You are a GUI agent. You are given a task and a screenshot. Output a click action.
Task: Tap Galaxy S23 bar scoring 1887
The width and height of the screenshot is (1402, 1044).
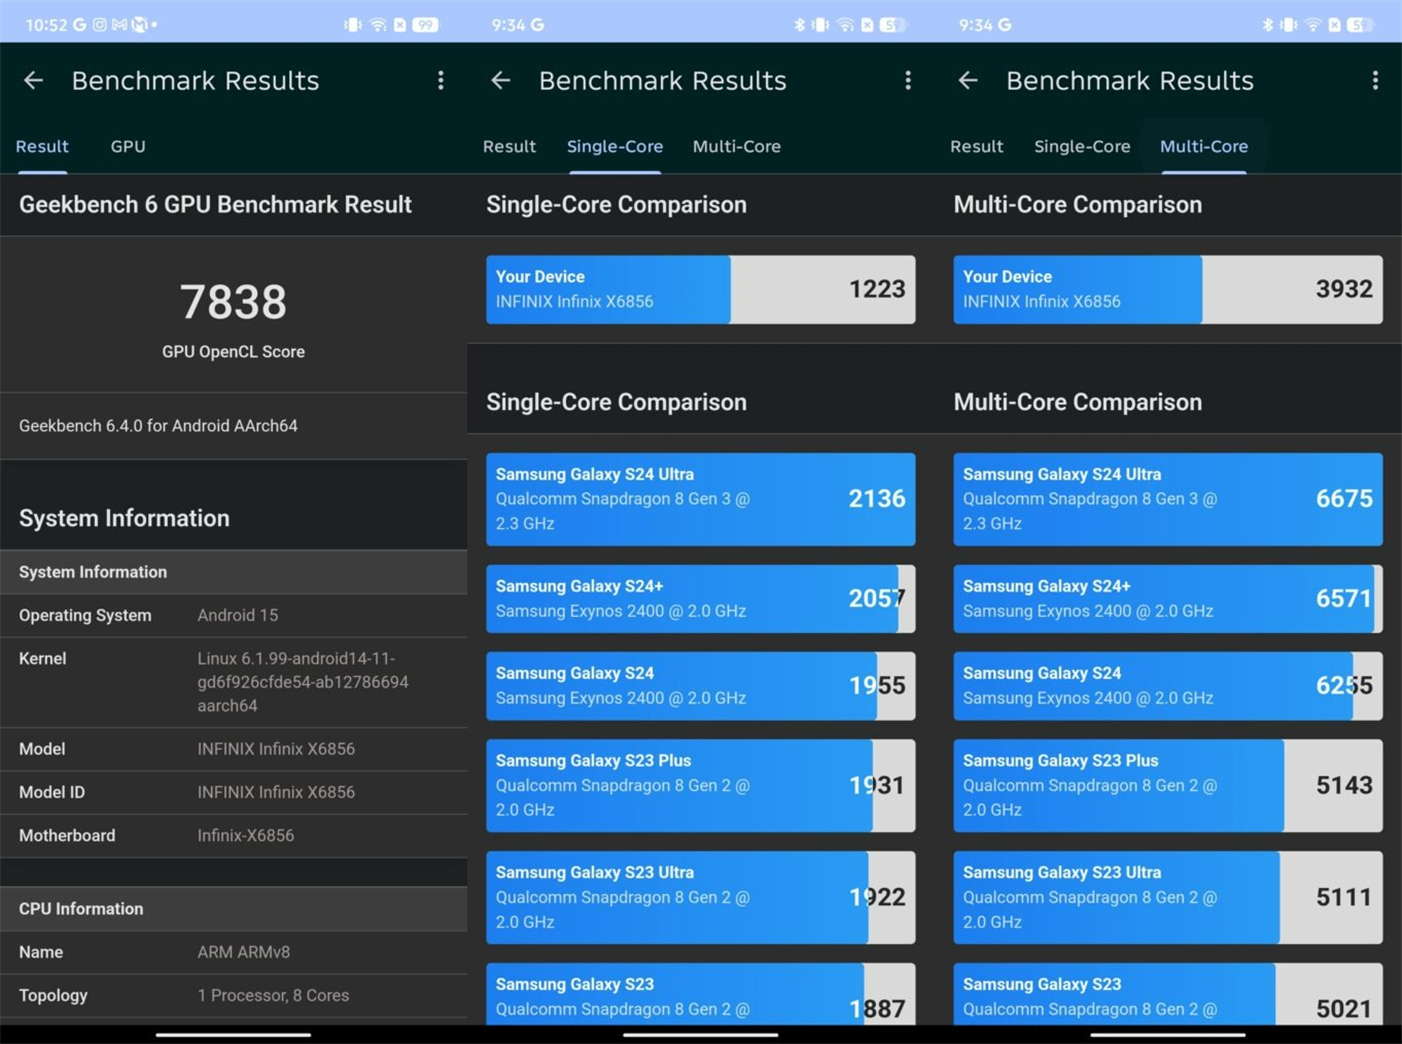pos(700,994)
